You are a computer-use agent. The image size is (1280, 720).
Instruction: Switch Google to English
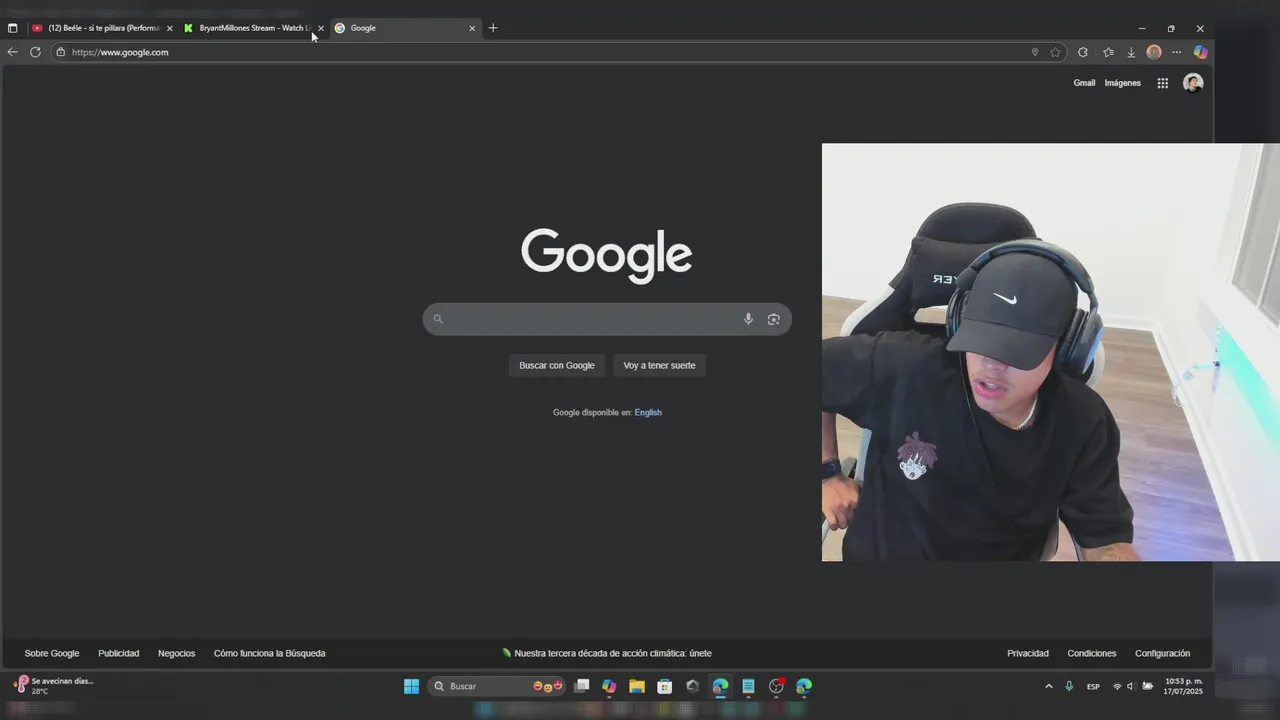[648, 412]
